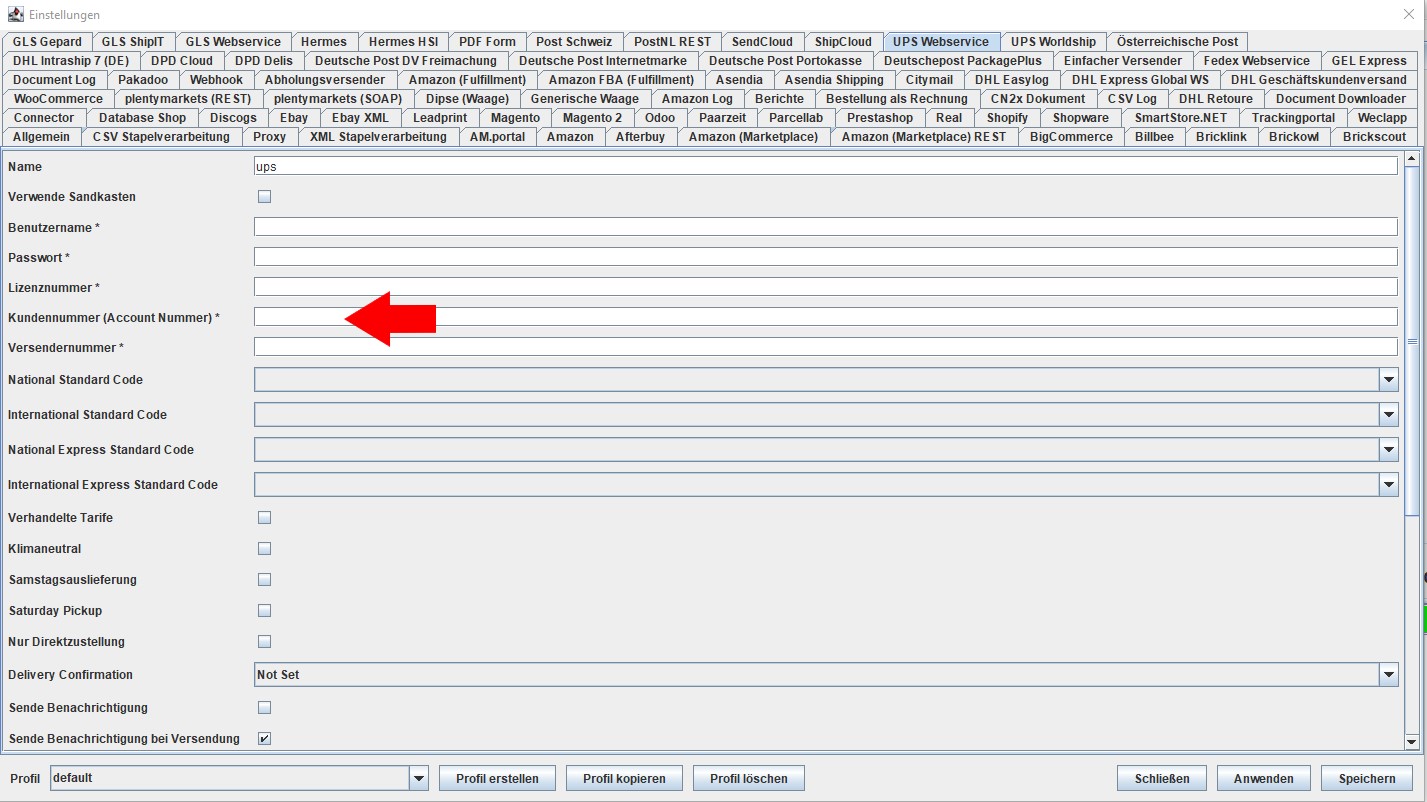Select the Hermes HSI tab
Image resolution: width=1427 pixels, height=802 pixels.
click(403, 42)
